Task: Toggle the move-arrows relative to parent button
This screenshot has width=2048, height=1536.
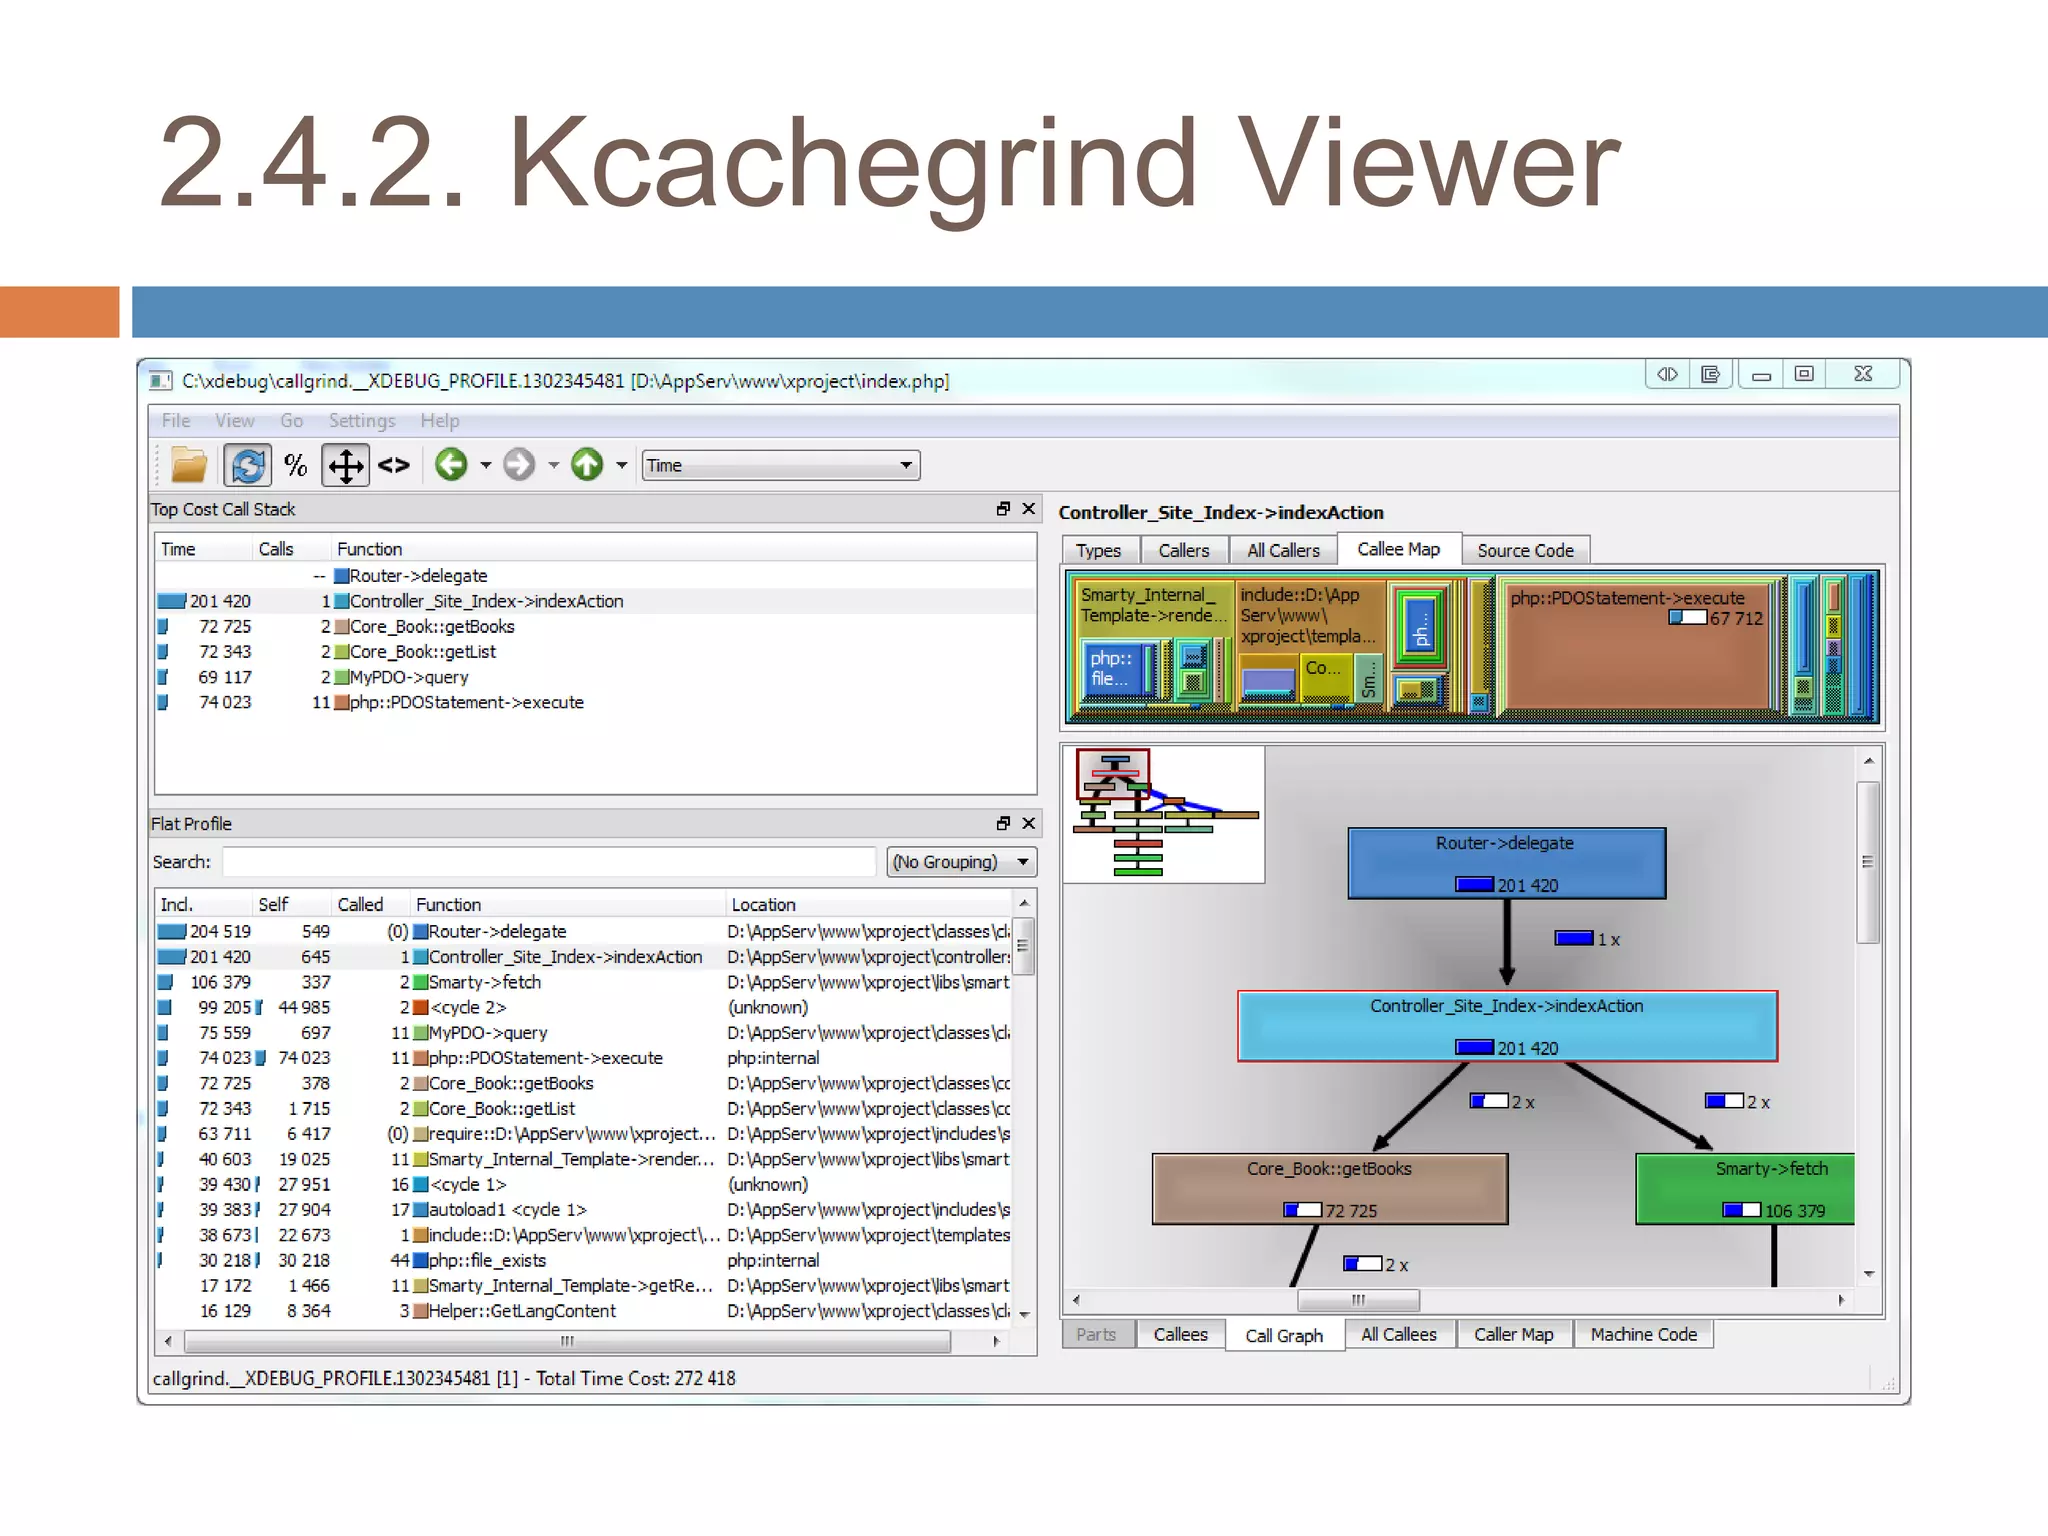Action: click(345, 465)
